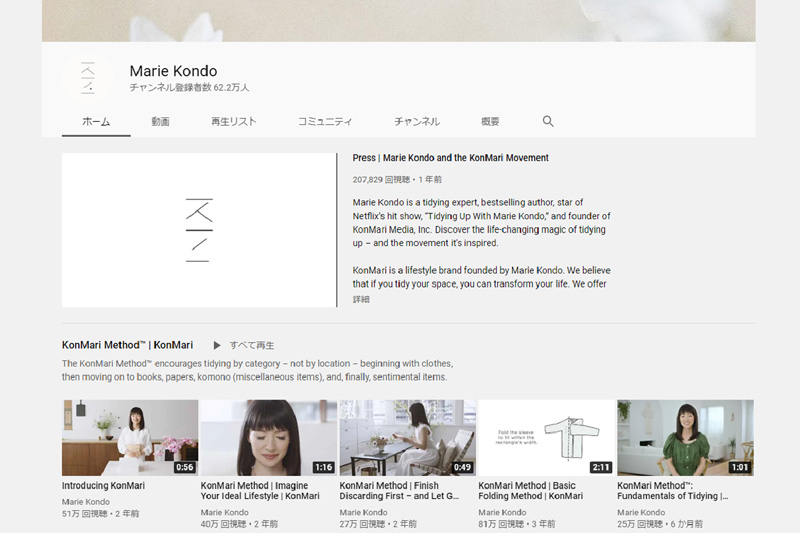Open the Introducing KonMari video thumbnail
This screenshot has width=800, height=533.
pos(130,438)
